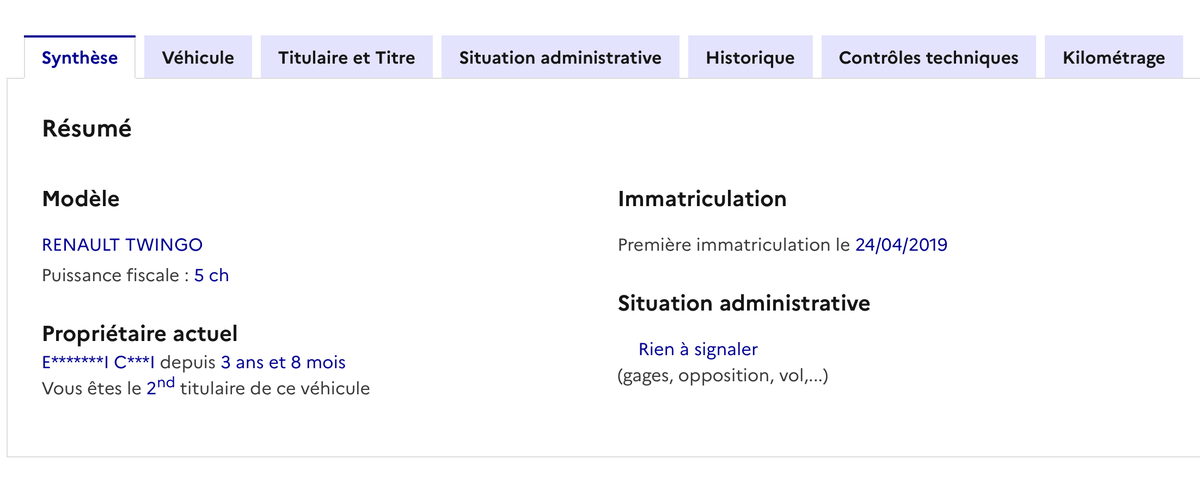Click the Rien à signaler status
The width and height of the screenshot is (1200, 496).
click(698, 349)
